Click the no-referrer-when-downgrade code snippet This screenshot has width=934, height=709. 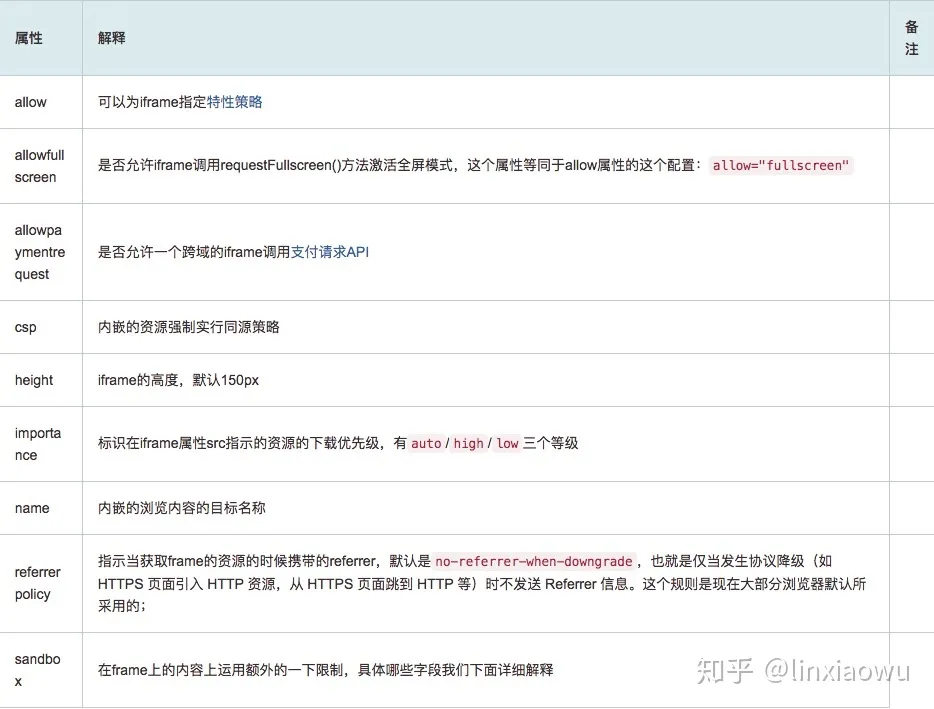click(534, 561)
